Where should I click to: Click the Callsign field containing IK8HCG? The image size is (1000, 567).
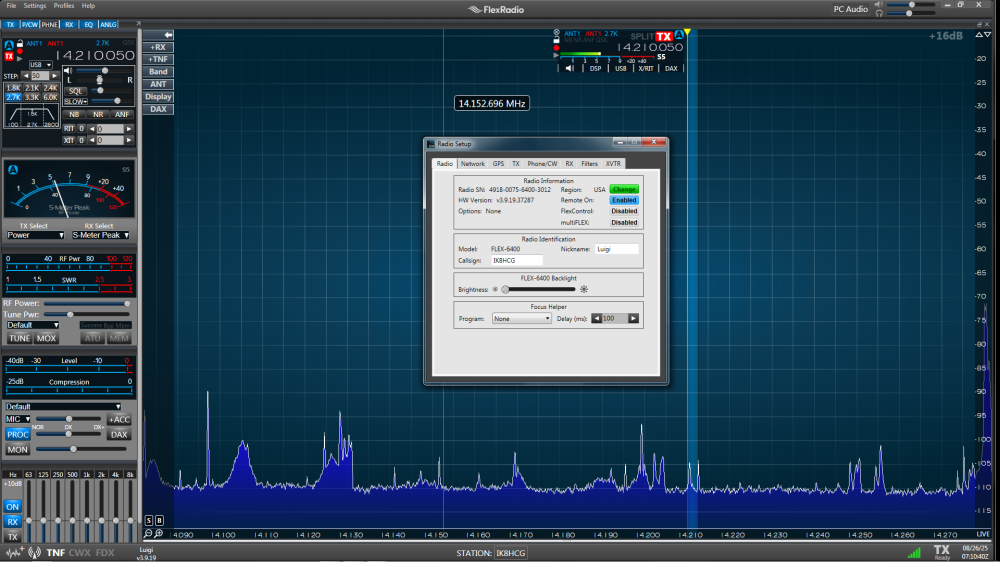click(517, 261)
